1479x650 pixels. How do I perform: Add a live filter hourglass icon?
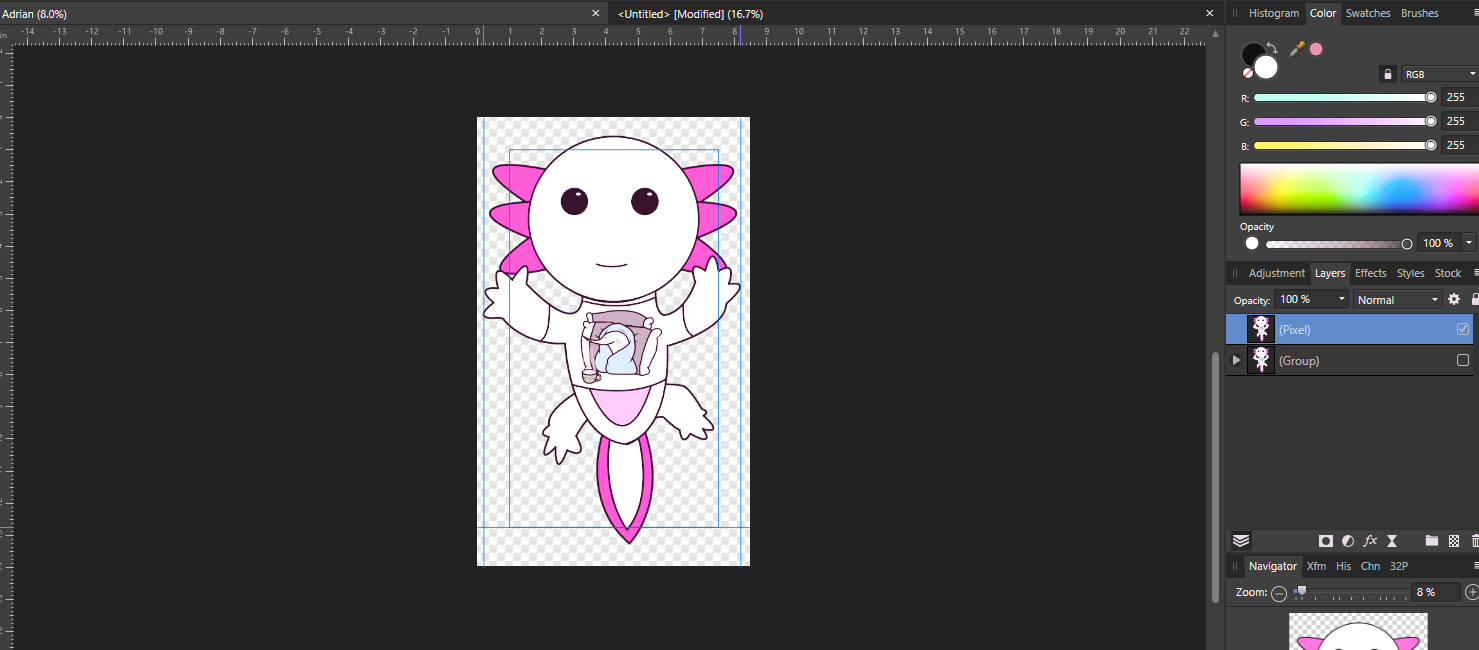tap(1391, 541)
